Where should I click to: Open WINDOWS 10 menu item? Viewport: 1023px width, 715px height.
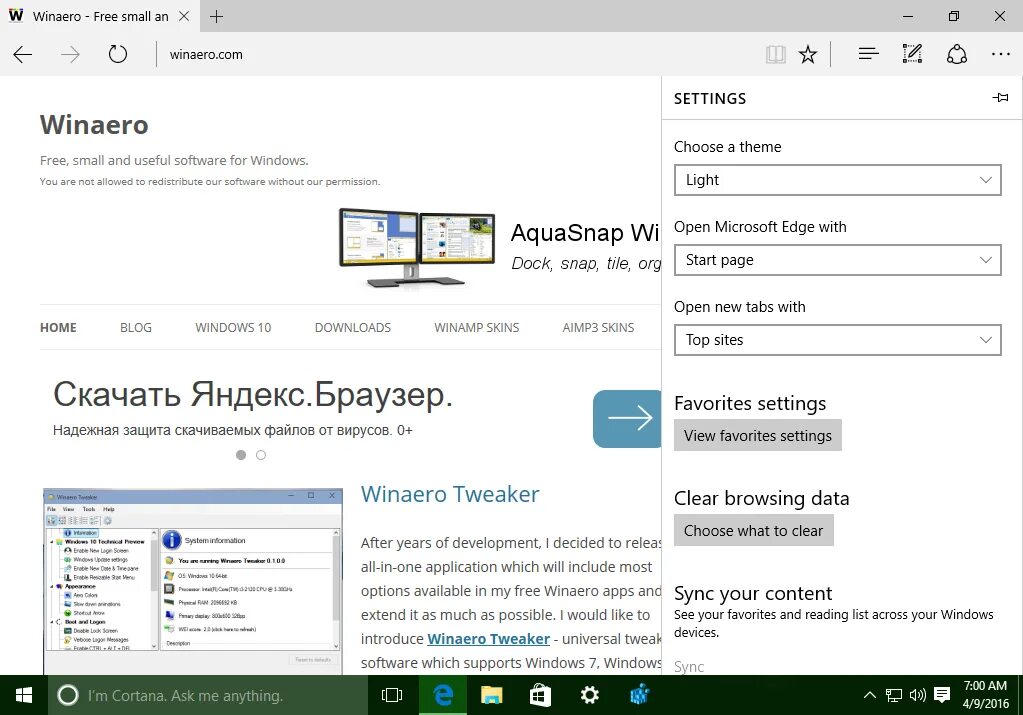coord(233,327)
